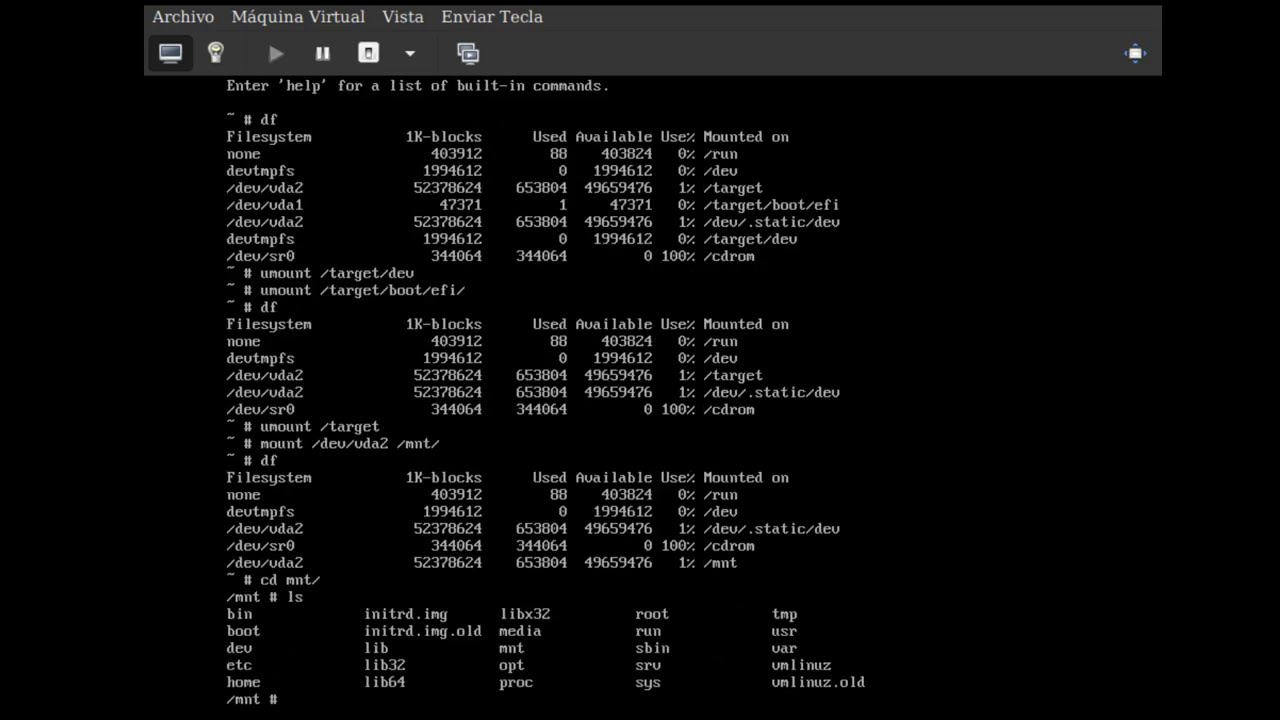Click "etc" in the ls listing

[239, 665]
